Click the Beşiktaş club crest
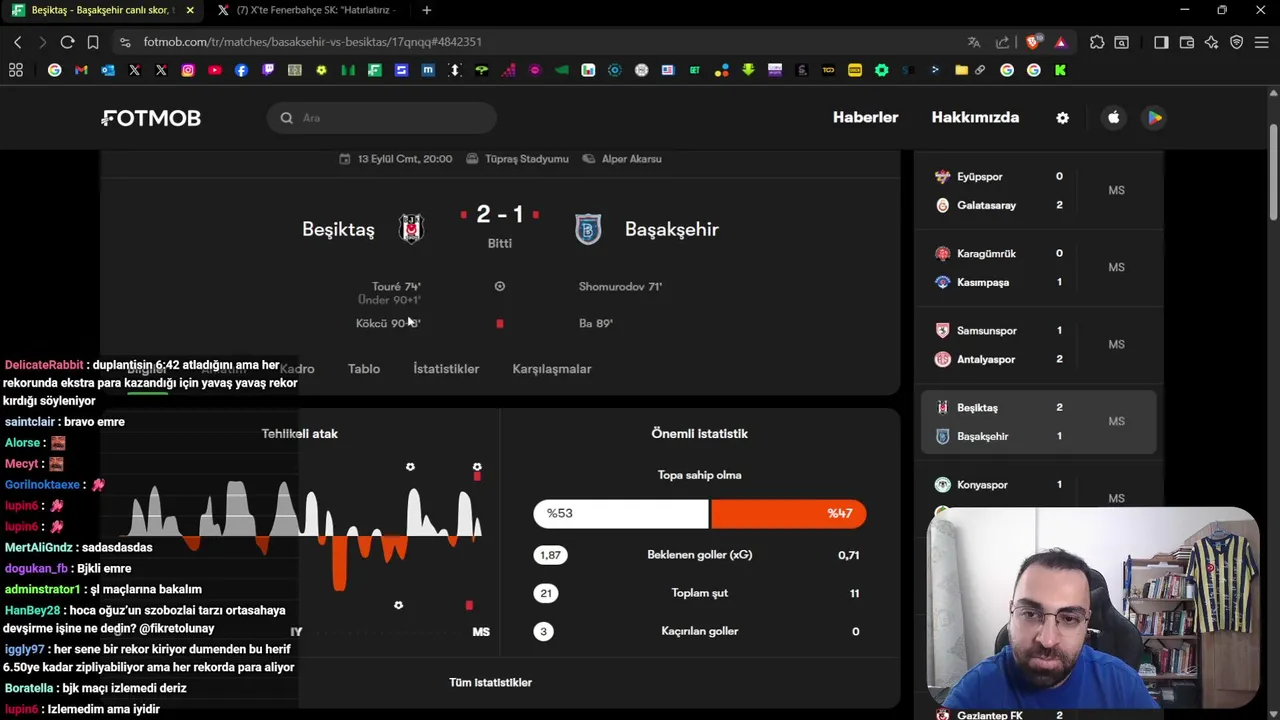This screenshot has width=1280, height=720. 411,229
